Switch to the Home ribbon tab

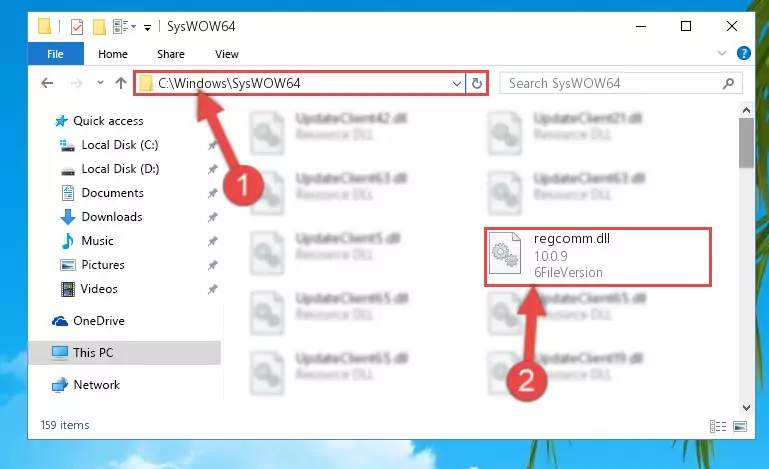point(113,54)
